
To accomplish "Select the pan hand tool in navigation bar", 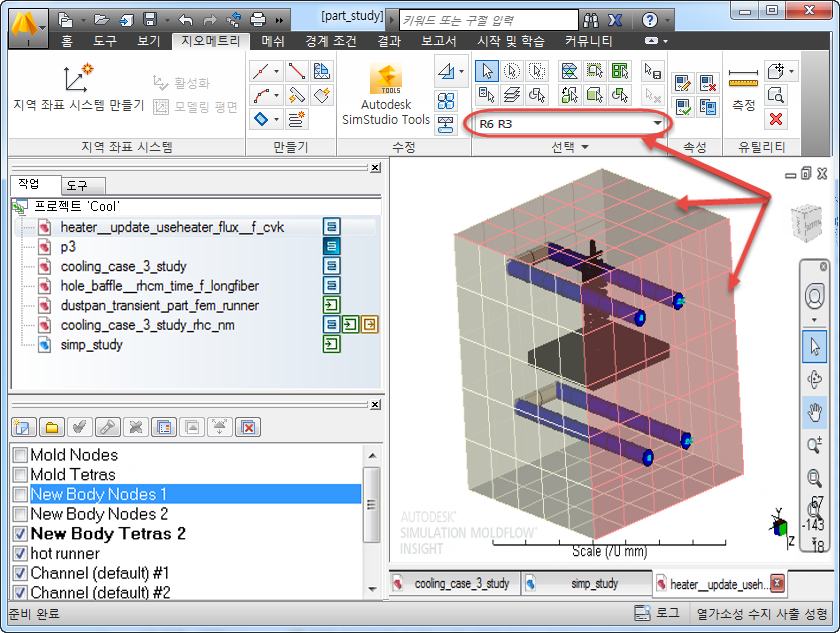I will tap(814, 412).
